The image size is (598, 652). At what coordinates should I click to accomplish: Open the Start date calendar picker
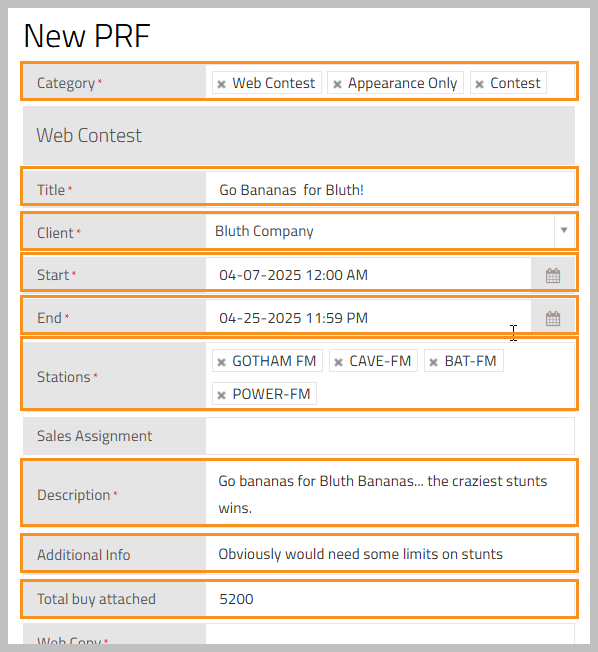point(553,275)
